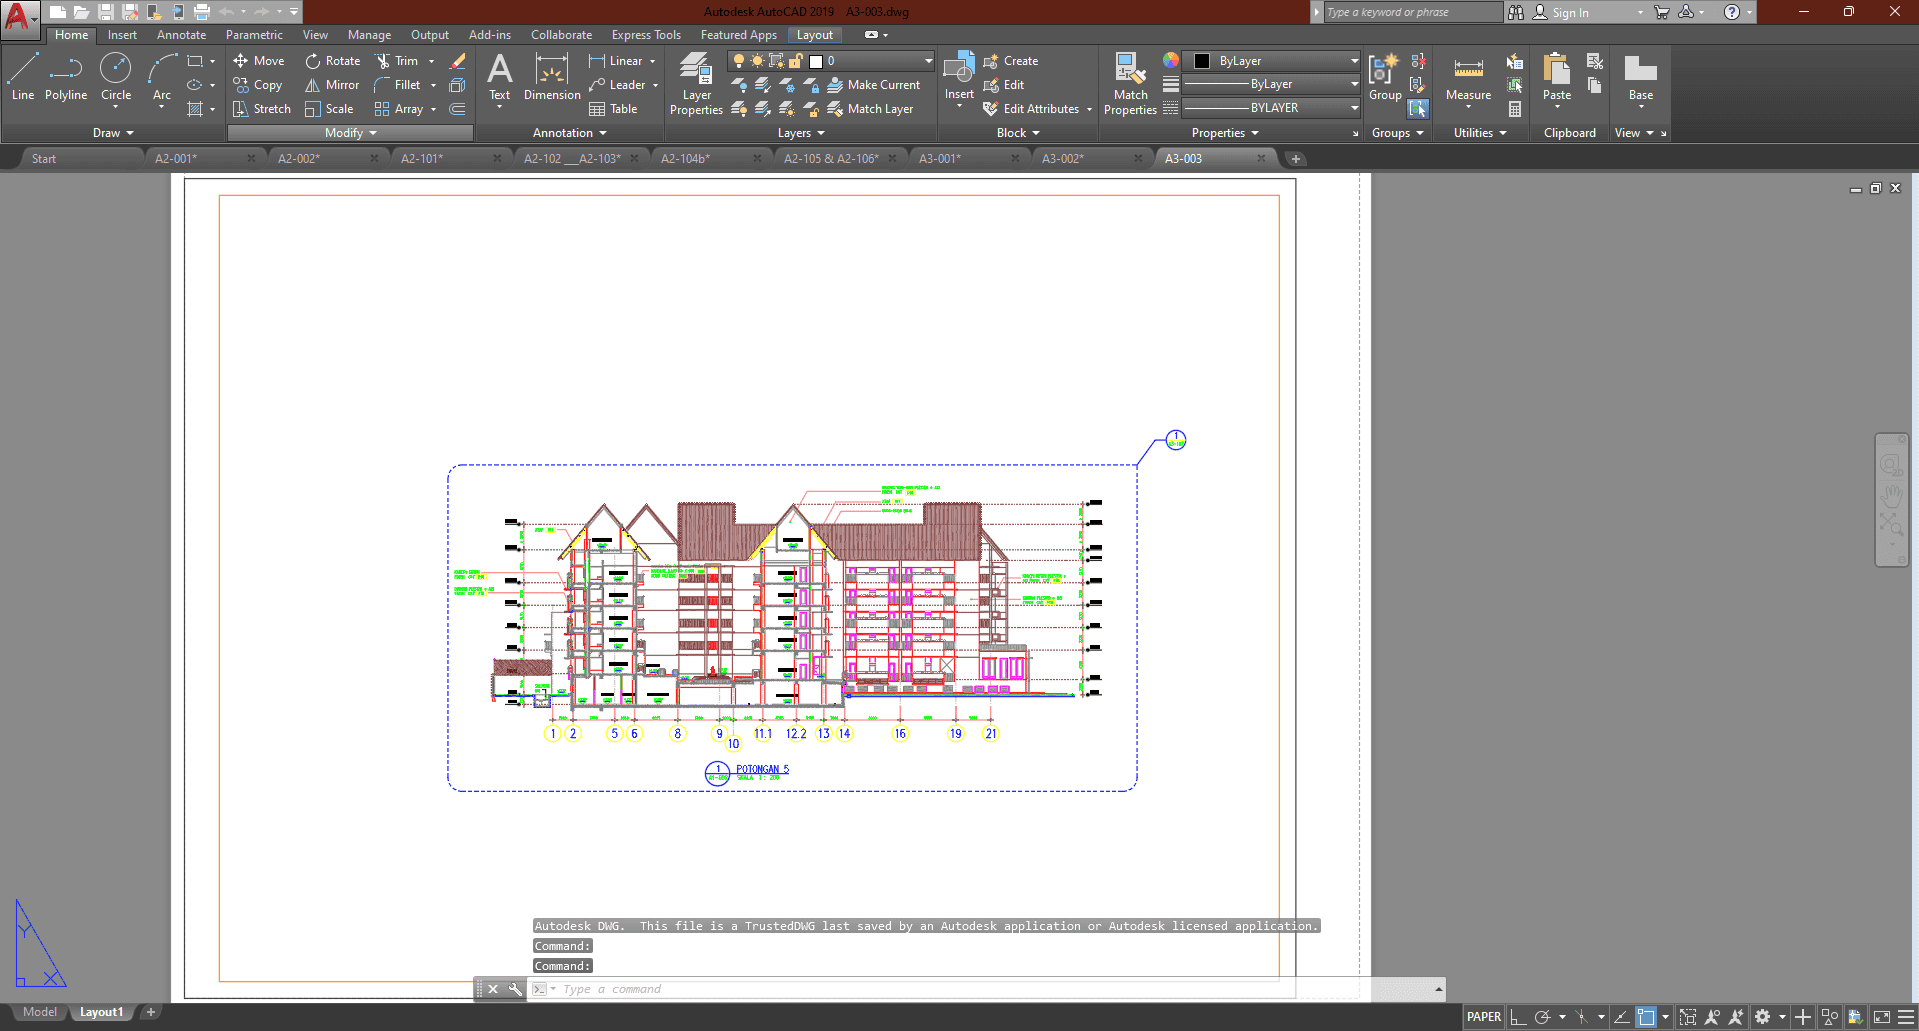Expand the Draw panel
1919x1031 pixels.
[x=113, y=133]
